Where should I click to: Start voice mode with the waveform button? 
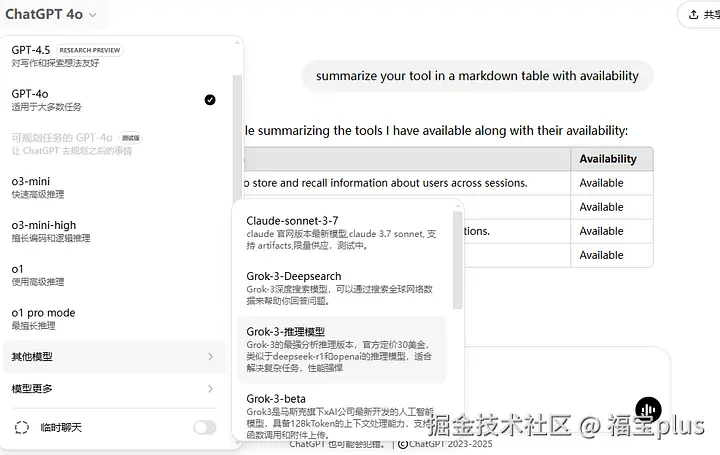point(648,410)
